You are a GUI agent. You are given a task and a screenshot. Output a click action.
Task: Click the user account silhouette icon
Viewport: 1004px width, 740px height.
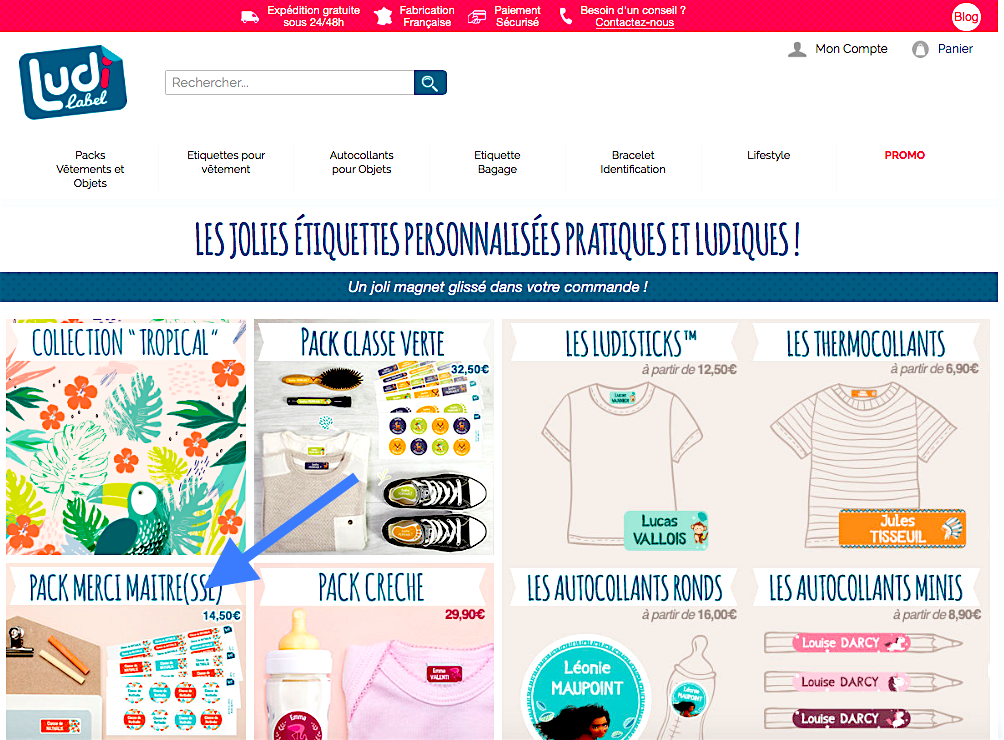tap(797, 49)
